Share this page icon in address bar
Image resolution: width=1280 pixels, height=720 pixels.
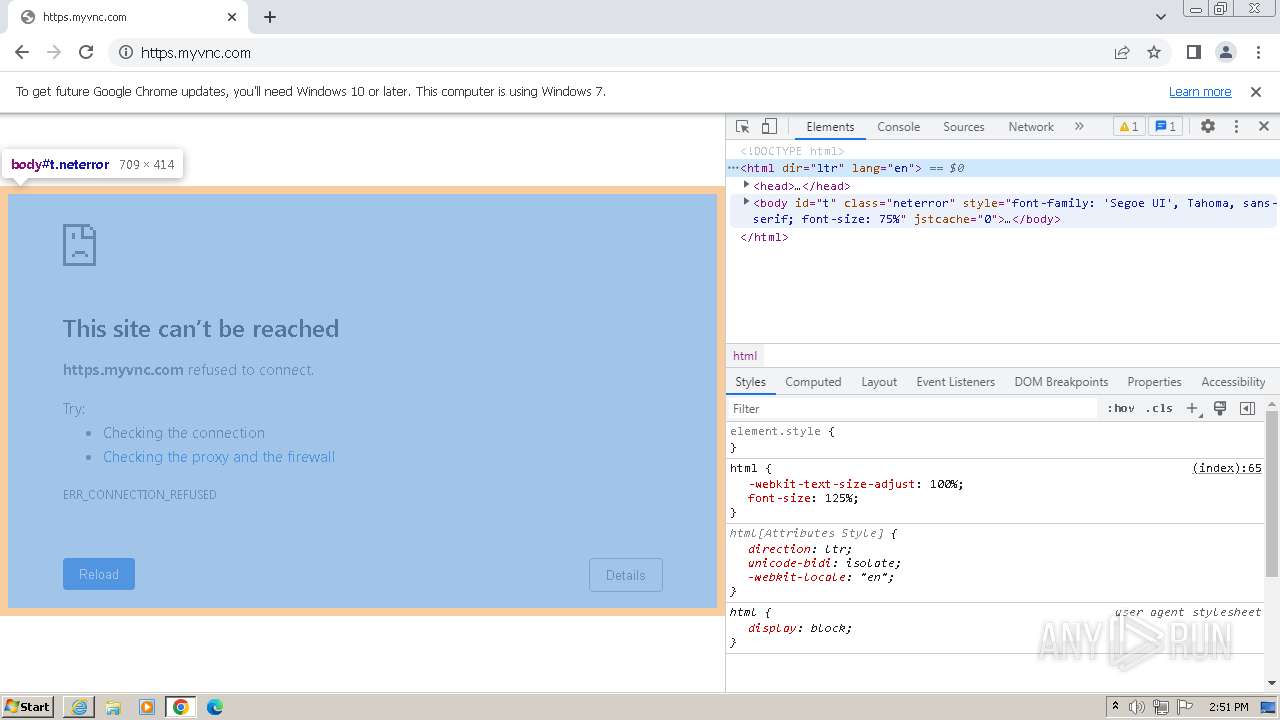1122,53
